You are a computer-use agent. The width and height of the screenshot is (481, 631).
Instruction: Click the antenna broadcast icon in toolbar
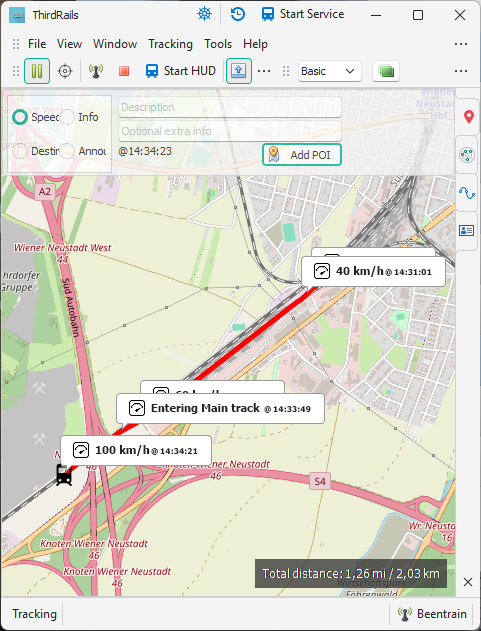pos(95,71)
